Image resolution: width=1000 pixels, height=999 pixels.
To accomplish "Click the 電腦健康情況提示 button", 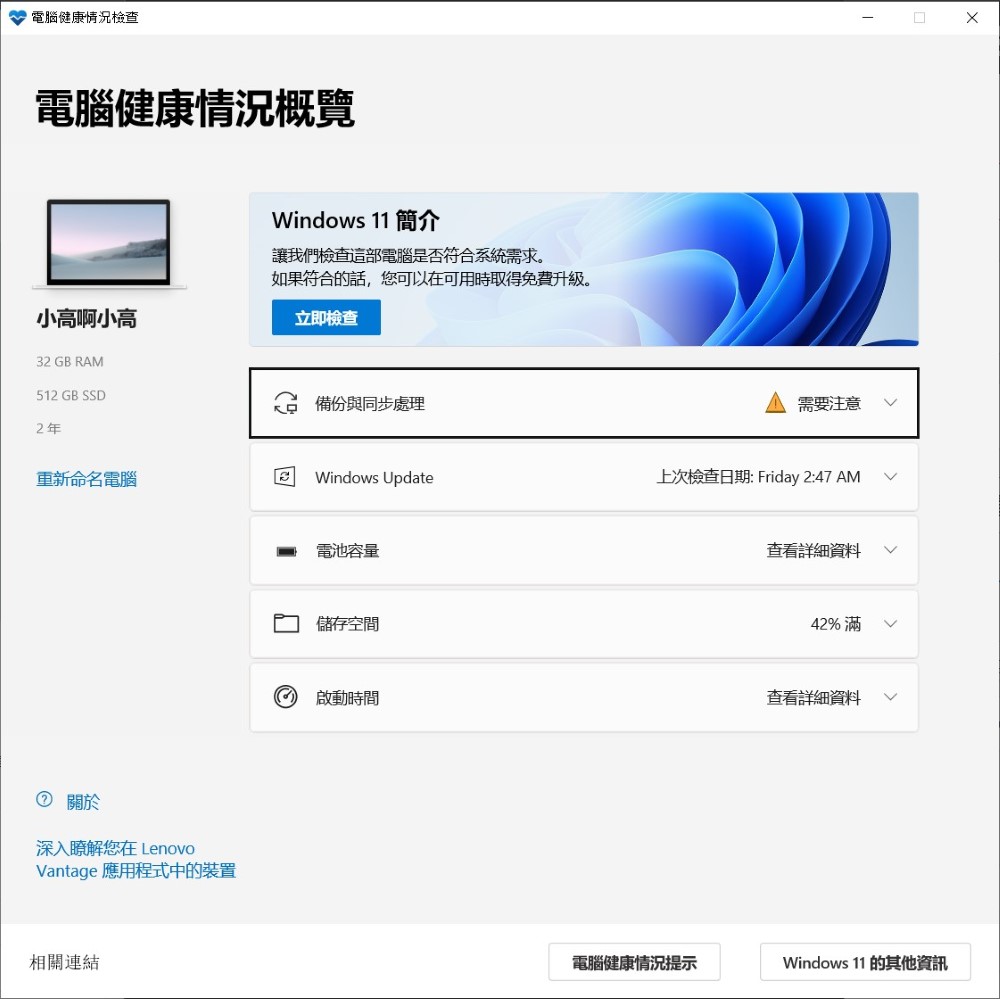I will 634,962.
